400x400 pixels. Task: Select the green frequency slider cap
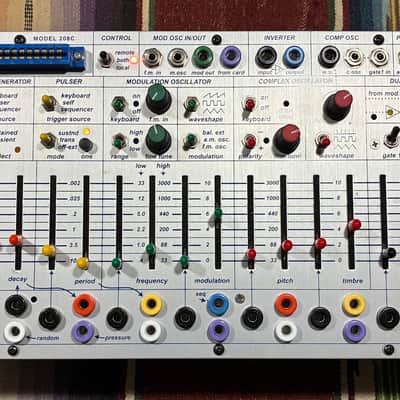[150, 249]
